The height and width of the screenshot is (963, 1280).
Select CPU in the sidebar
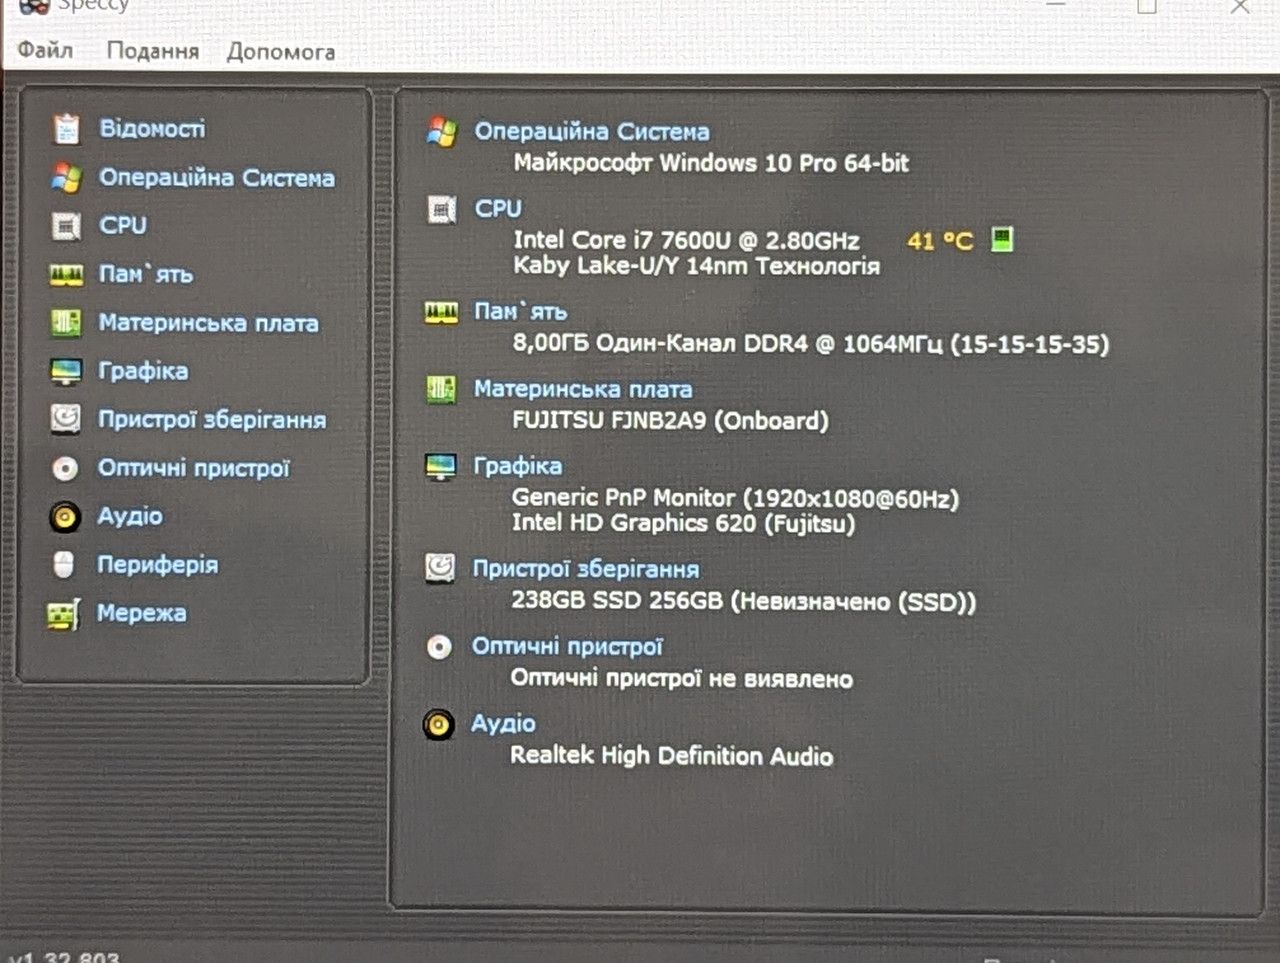[123, 226]
